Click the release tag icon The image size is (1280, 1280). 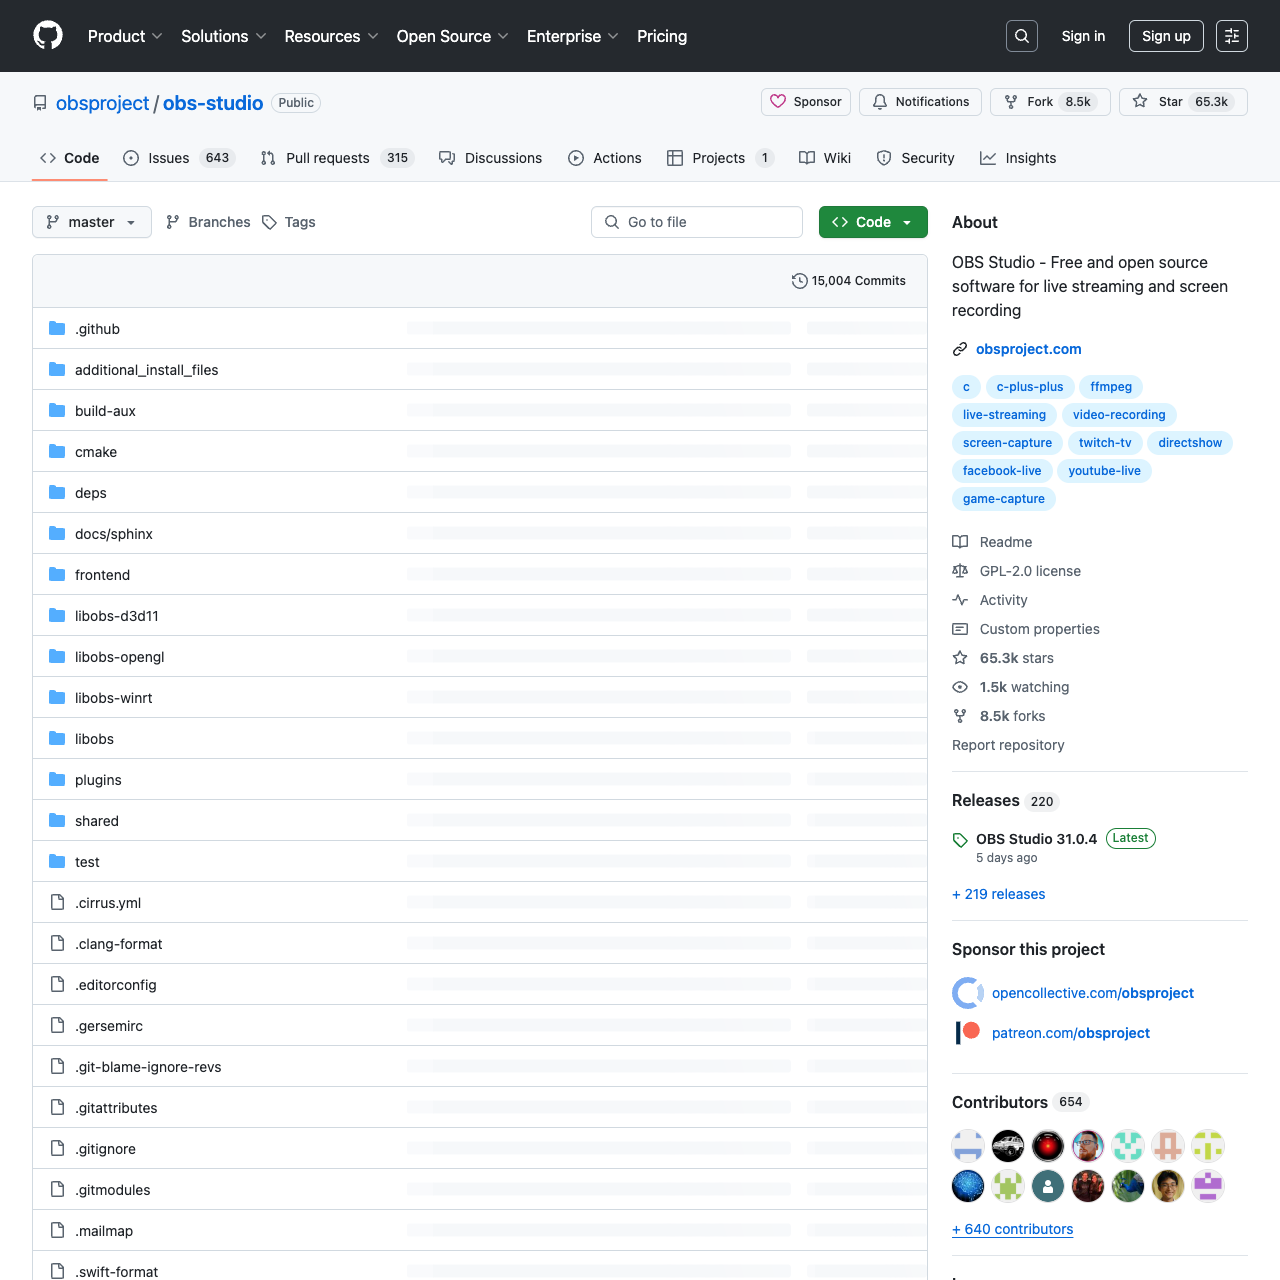click(960, 840)
